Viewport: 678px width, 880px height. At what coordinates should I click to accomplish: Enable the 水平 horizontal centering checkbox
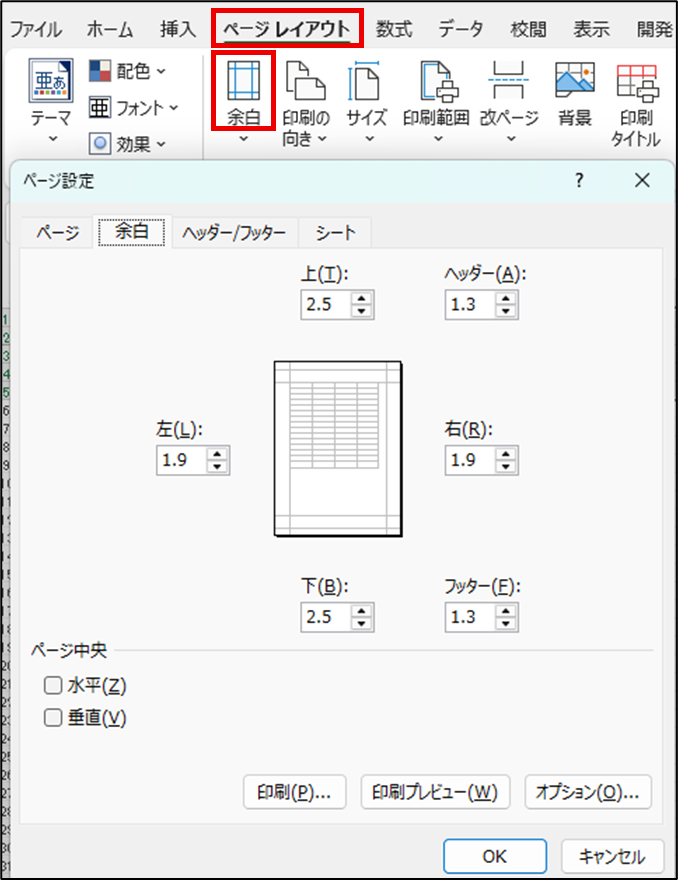click(53, 686)
